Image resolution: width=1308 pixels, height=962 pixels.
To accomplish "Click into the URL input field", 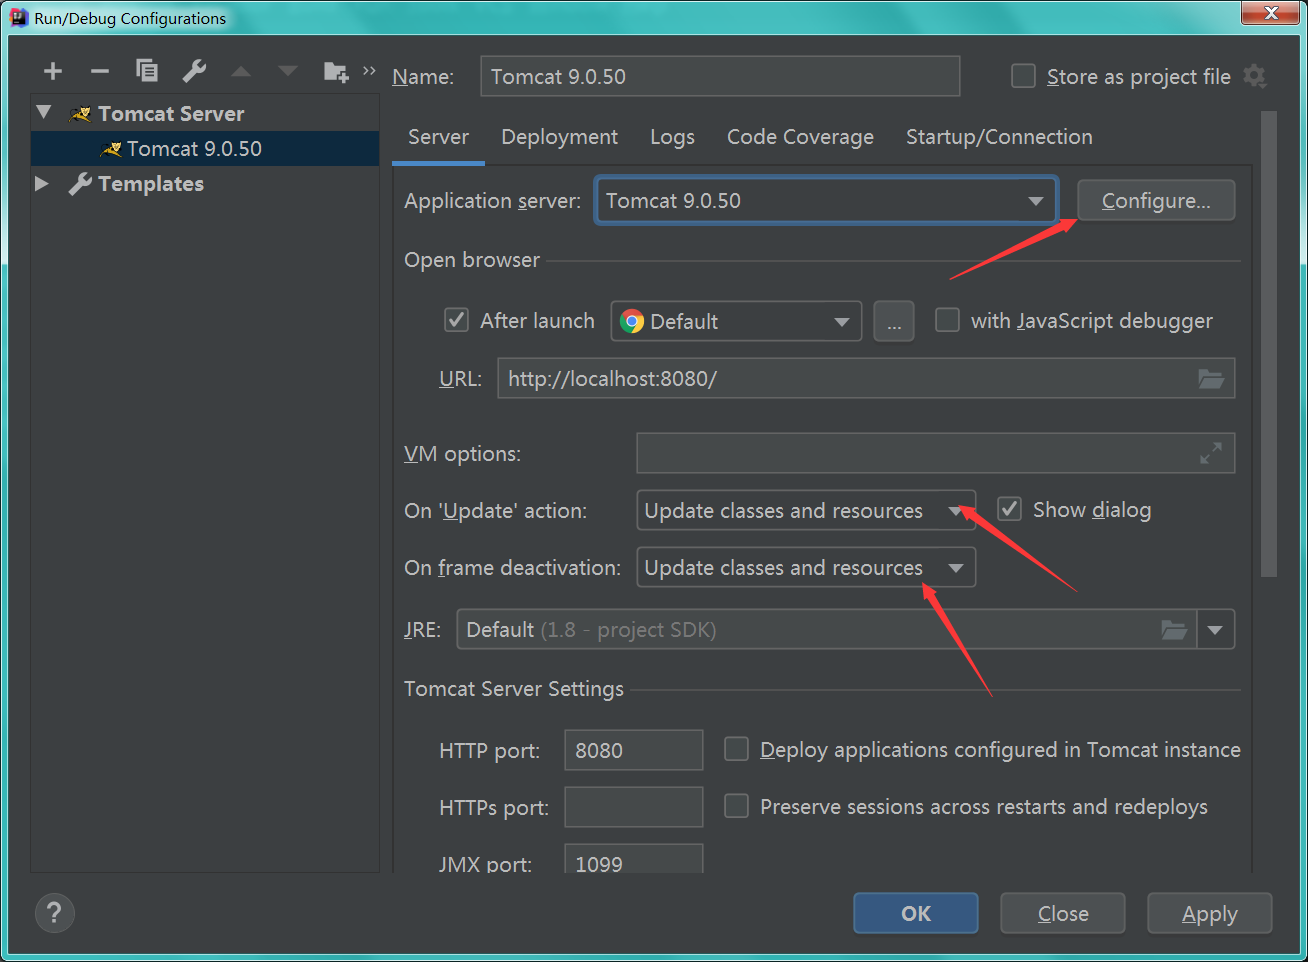I will click(x=866, y=378).
